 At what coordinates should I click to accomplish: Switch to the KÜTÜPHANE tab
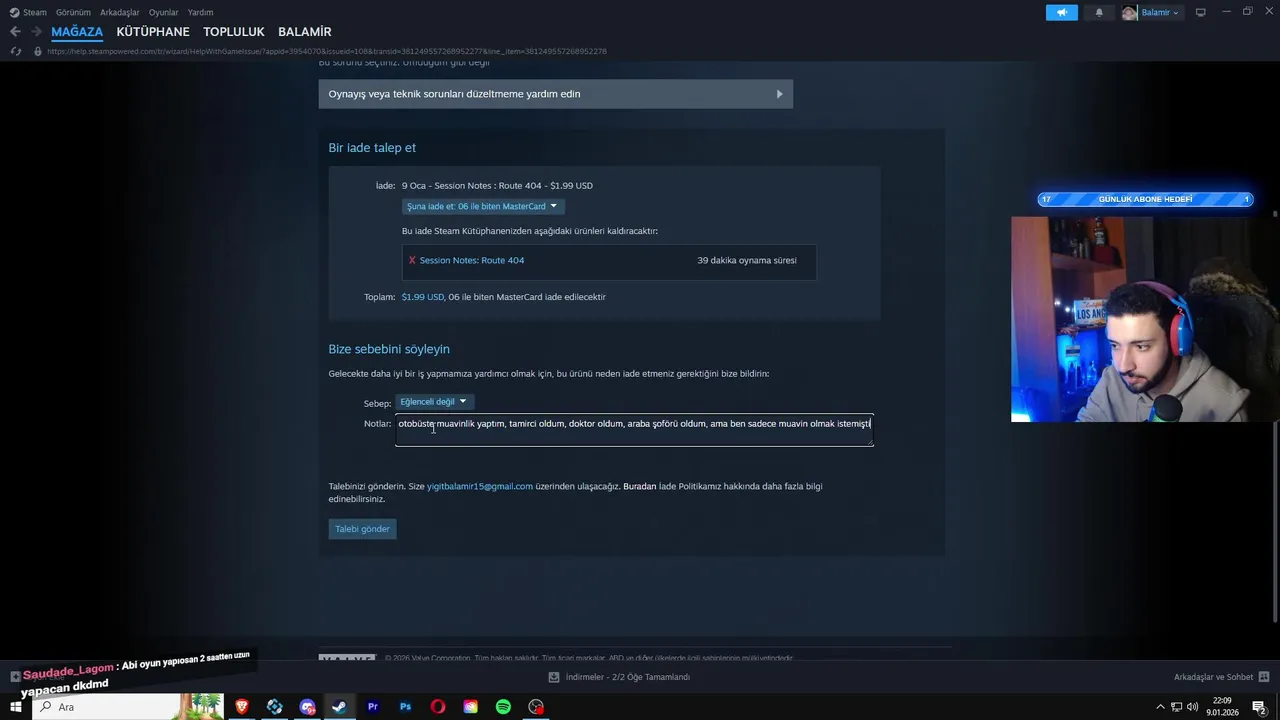pyautogui.click(x=153, y=32)
